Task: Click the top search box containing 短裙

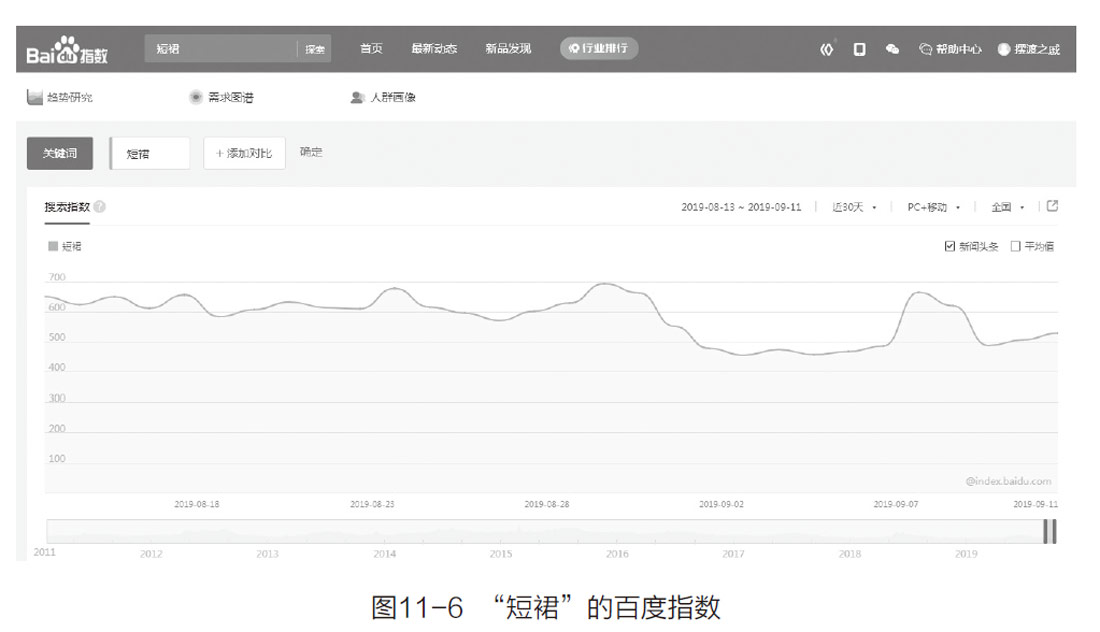Action: (222, 49)
